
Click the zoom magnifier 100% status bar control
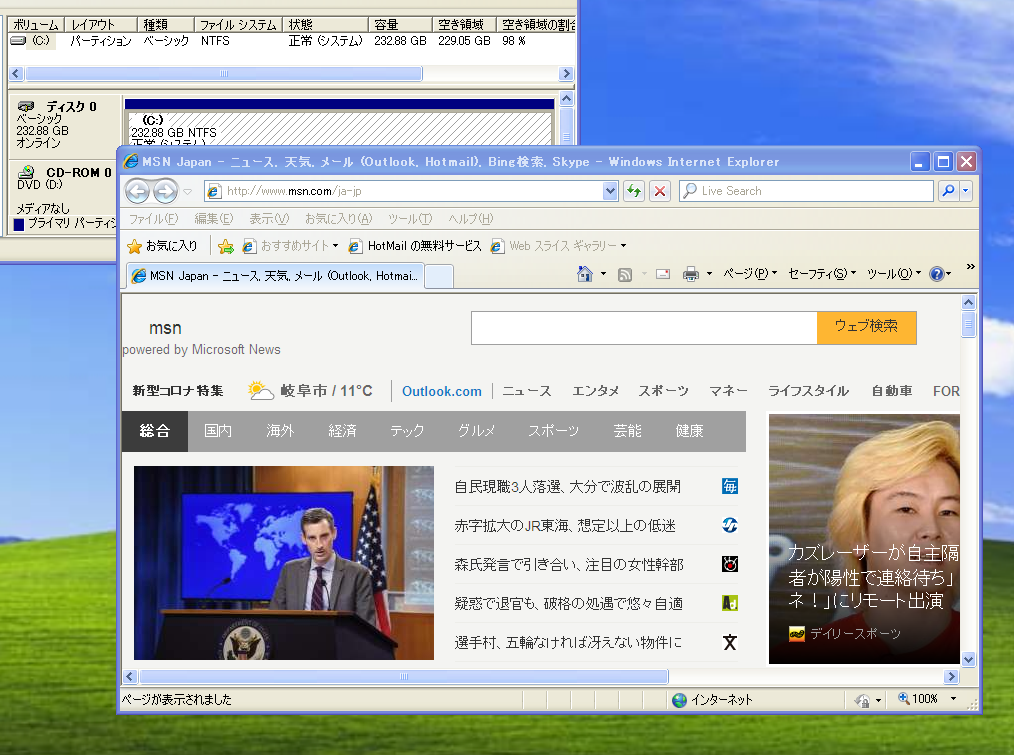coord(918,699)
